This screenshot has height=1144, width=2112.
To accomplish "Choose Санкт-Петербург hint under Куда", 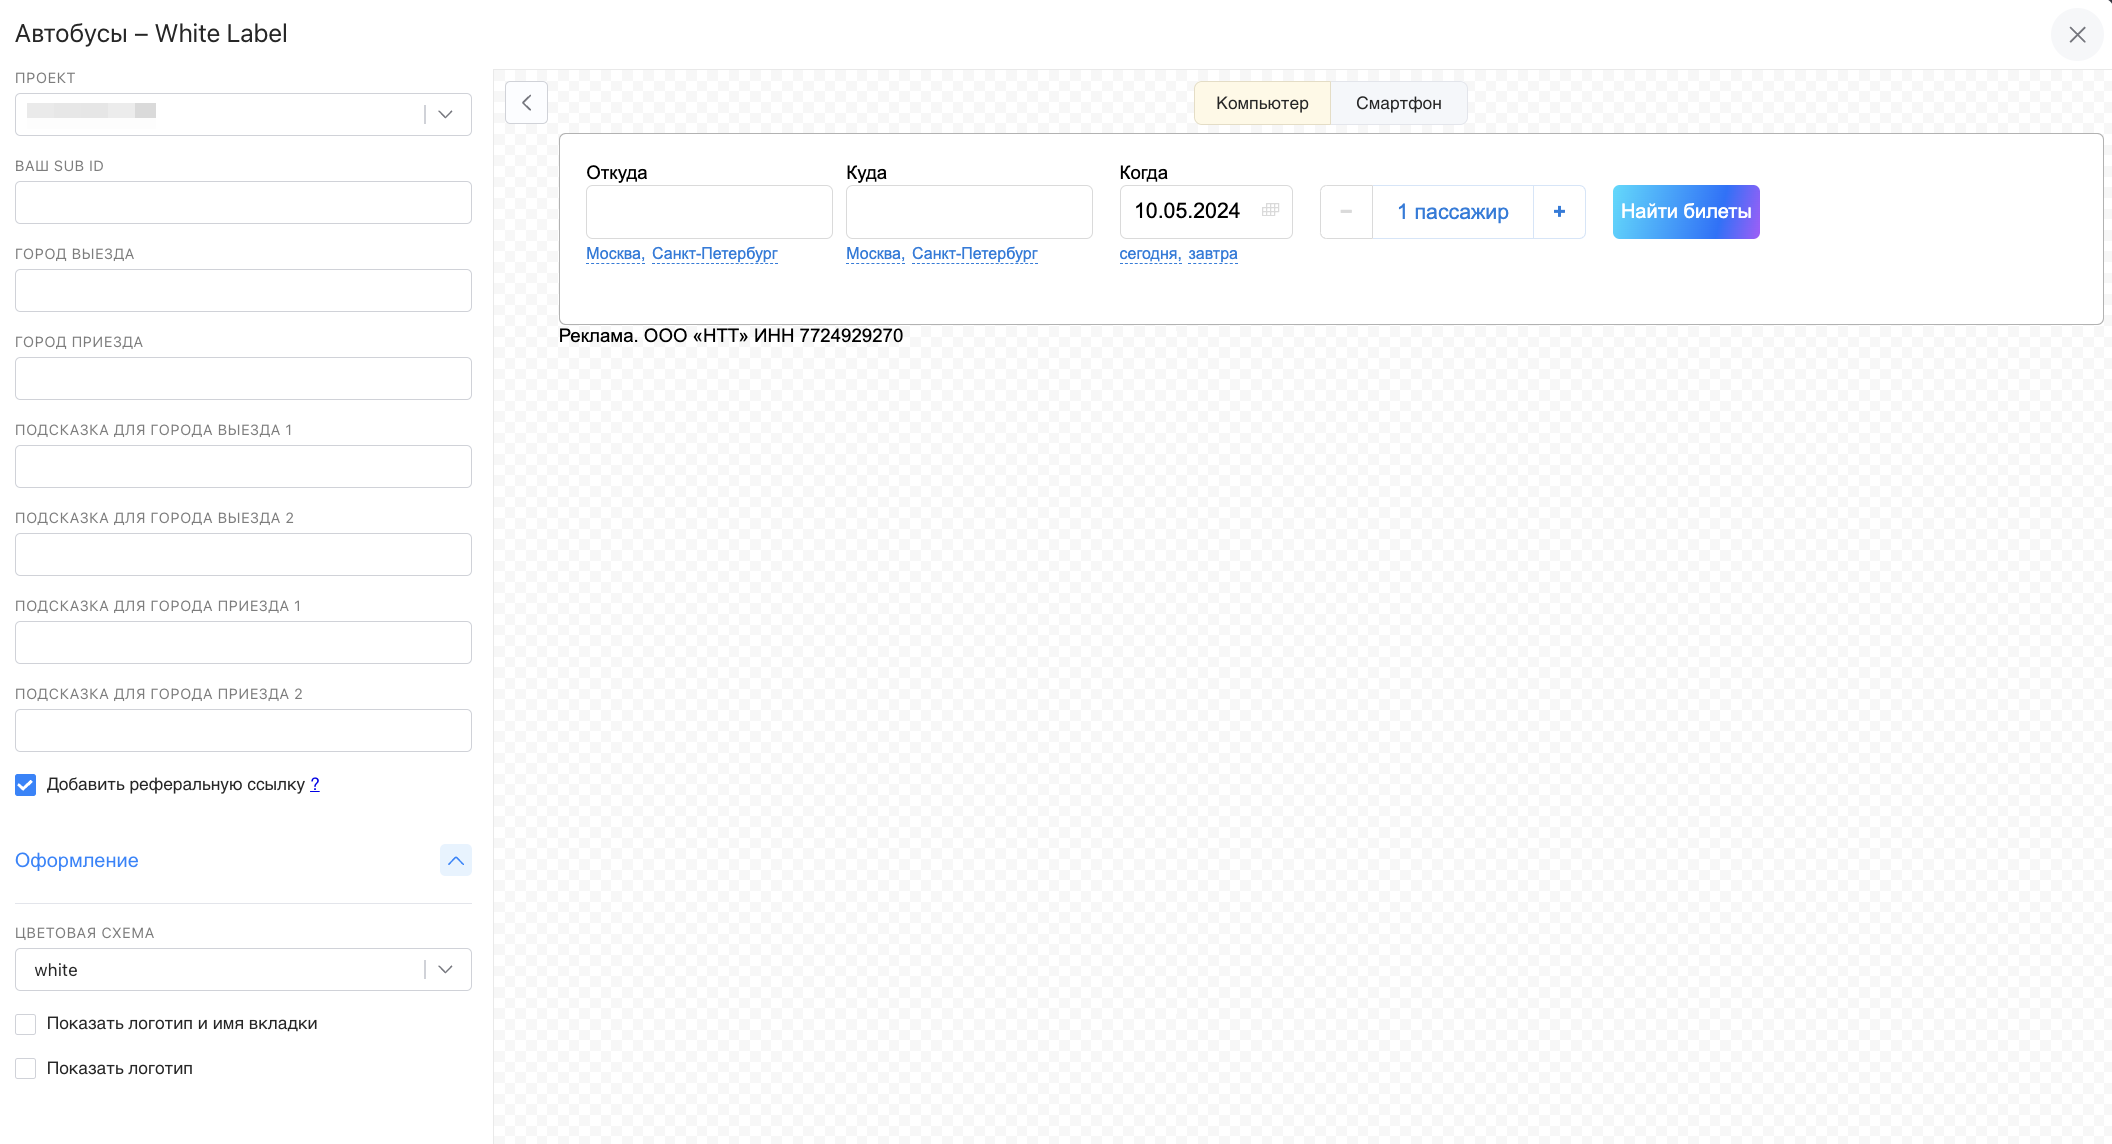I will [975, 254].
